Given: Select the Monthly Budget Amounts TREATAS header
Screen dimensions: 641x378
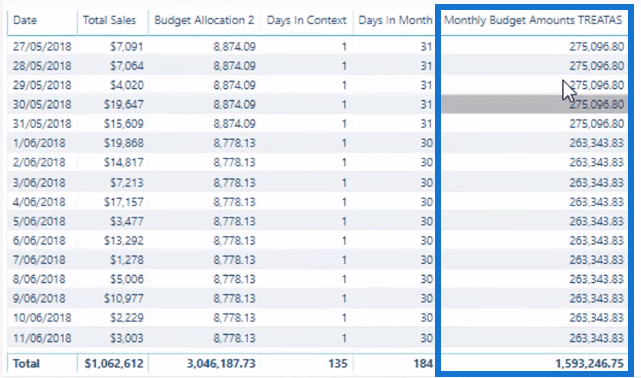Looking at the screenshot, I should (533, 20).
